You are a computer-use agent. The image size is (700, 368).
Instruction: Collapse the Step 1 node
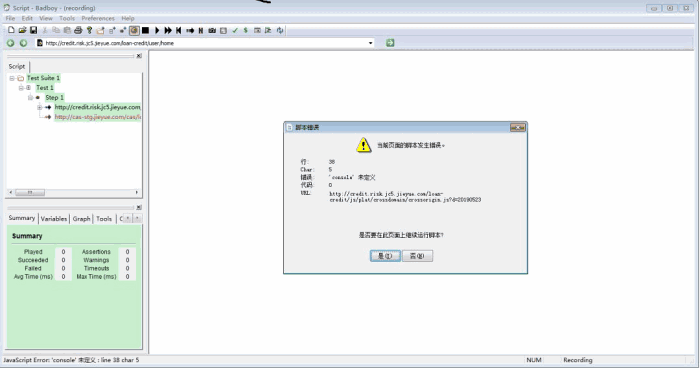click(30, 98)
